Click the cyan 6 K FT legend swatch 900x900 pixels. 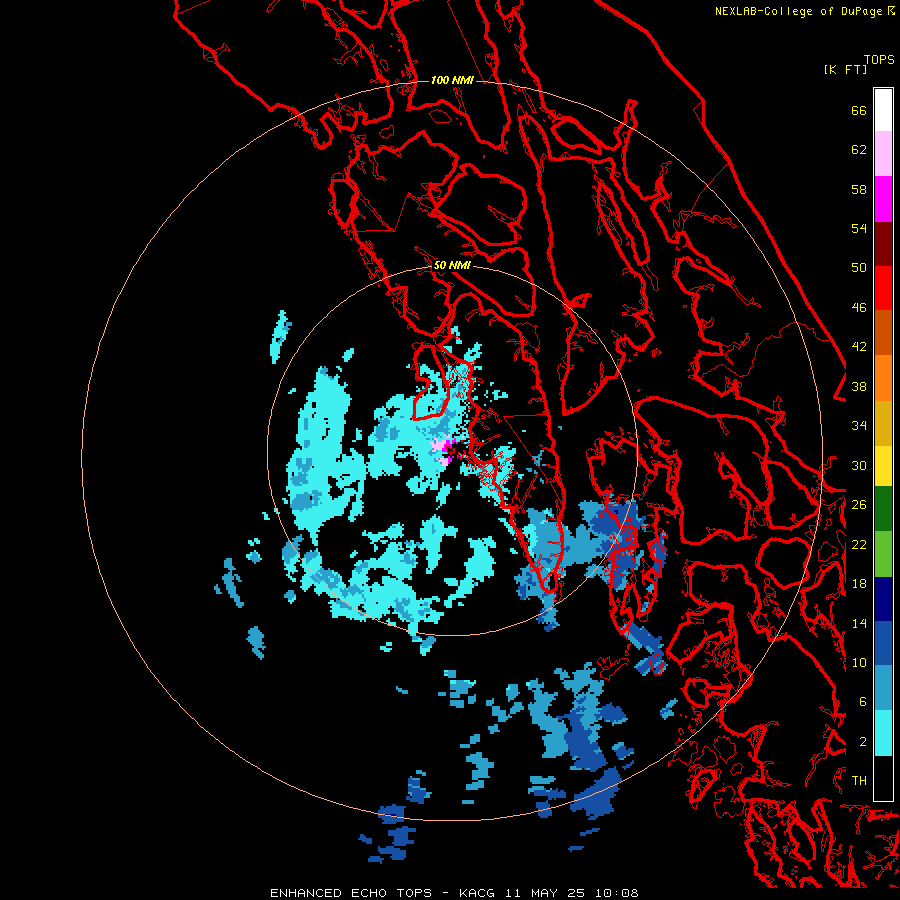(x=883, y=733)
